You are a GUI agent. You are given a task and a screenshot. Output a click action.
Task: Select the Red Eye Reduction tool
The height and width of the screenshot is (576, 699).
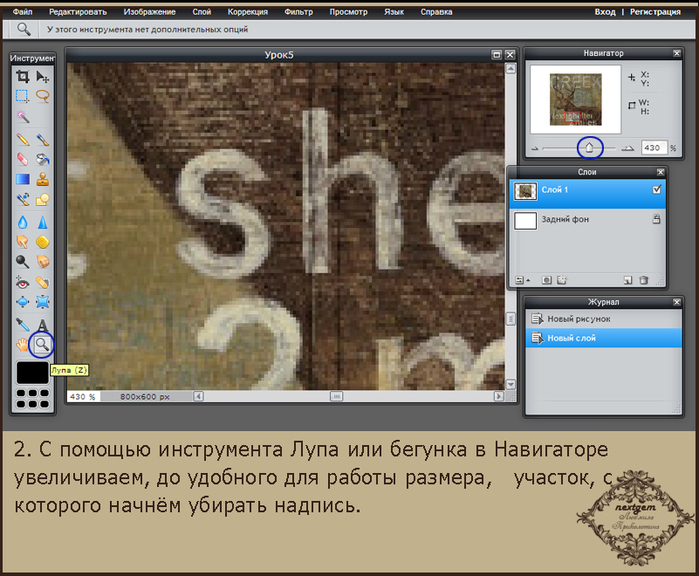point(22,282)
